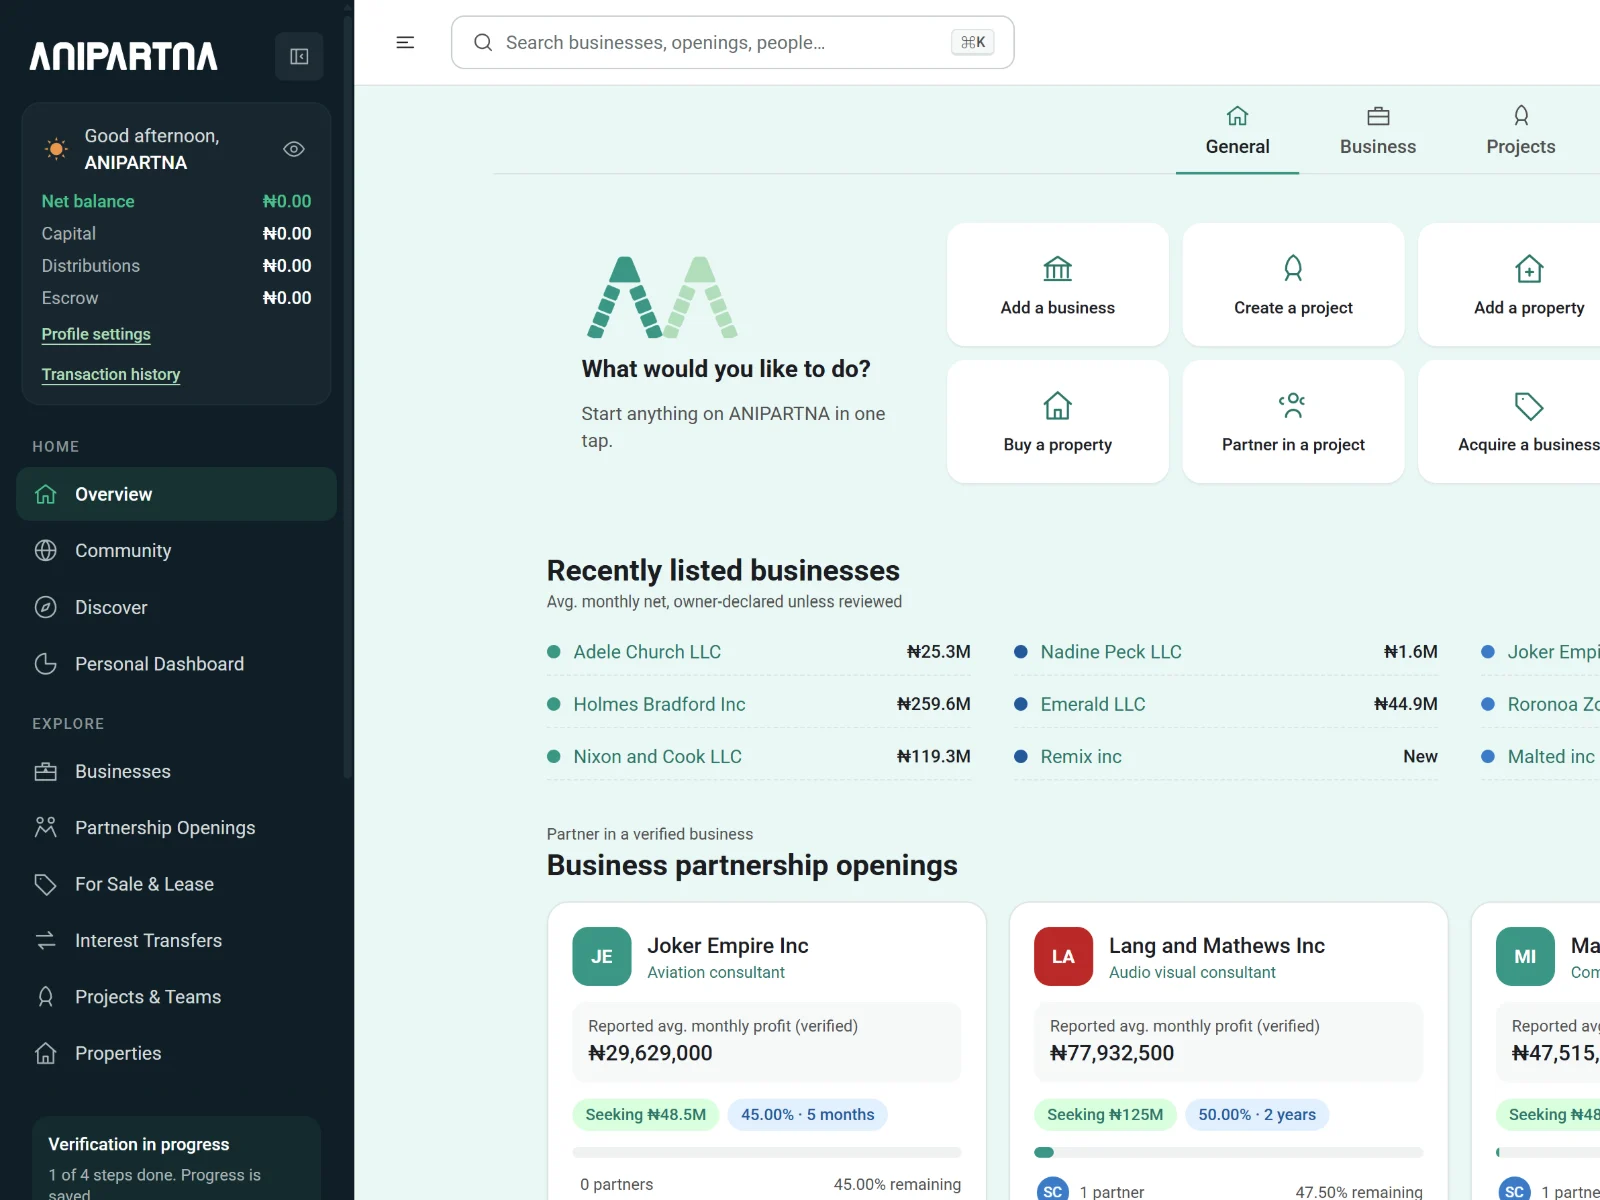Viewport: 1600px width, 1200px height.
Task: Toggle balance visibility eye icon
Action: (294, 149)
